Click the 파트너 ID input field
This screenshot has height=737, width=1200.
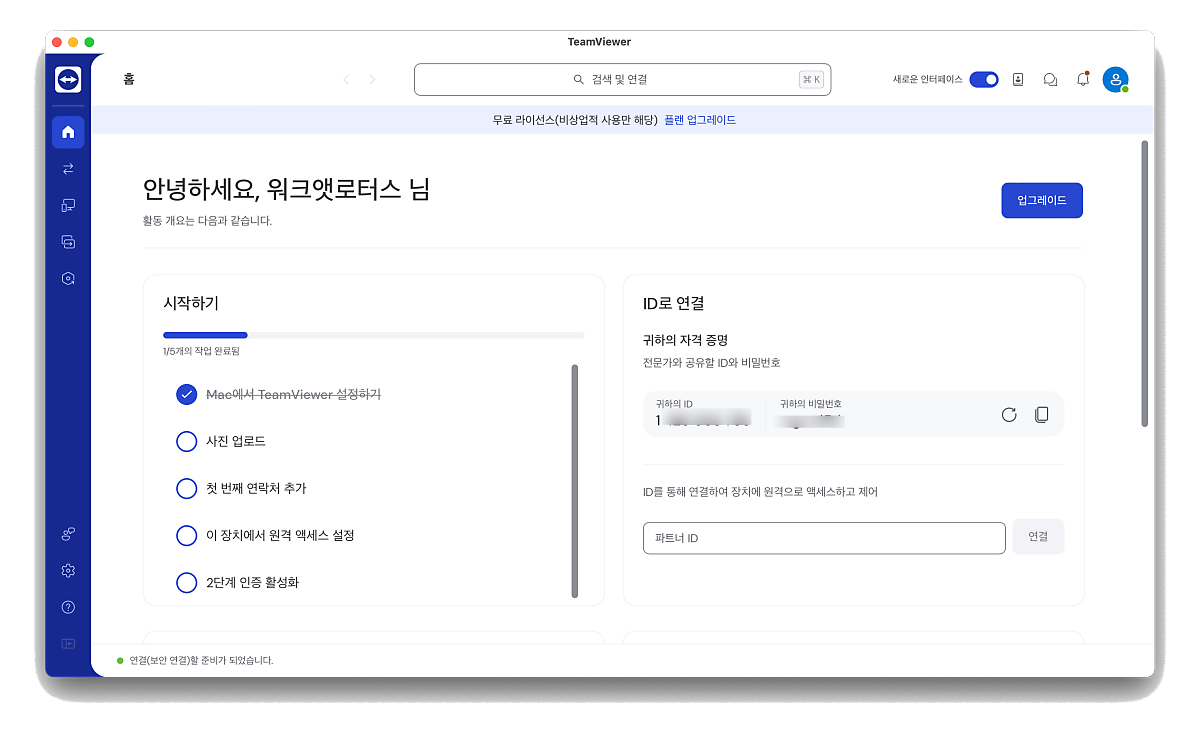[x=824, y=538]
